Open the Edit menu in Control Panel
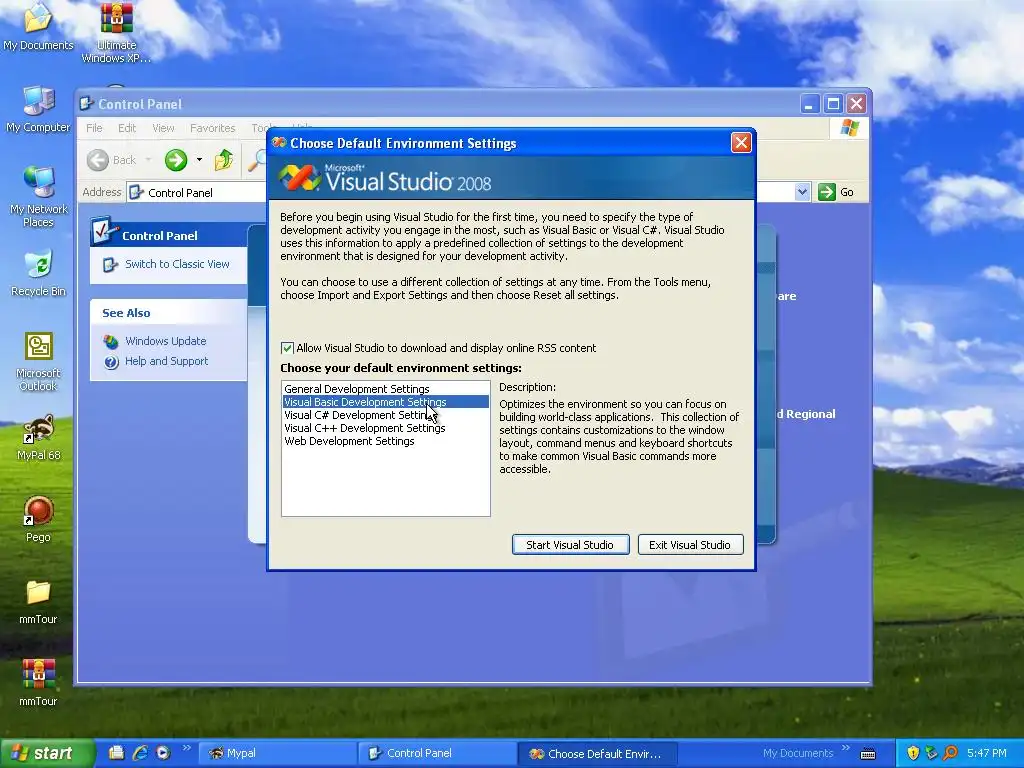Screen dimensions: 1024x768 pyautogui.click(x=127, y=128)
